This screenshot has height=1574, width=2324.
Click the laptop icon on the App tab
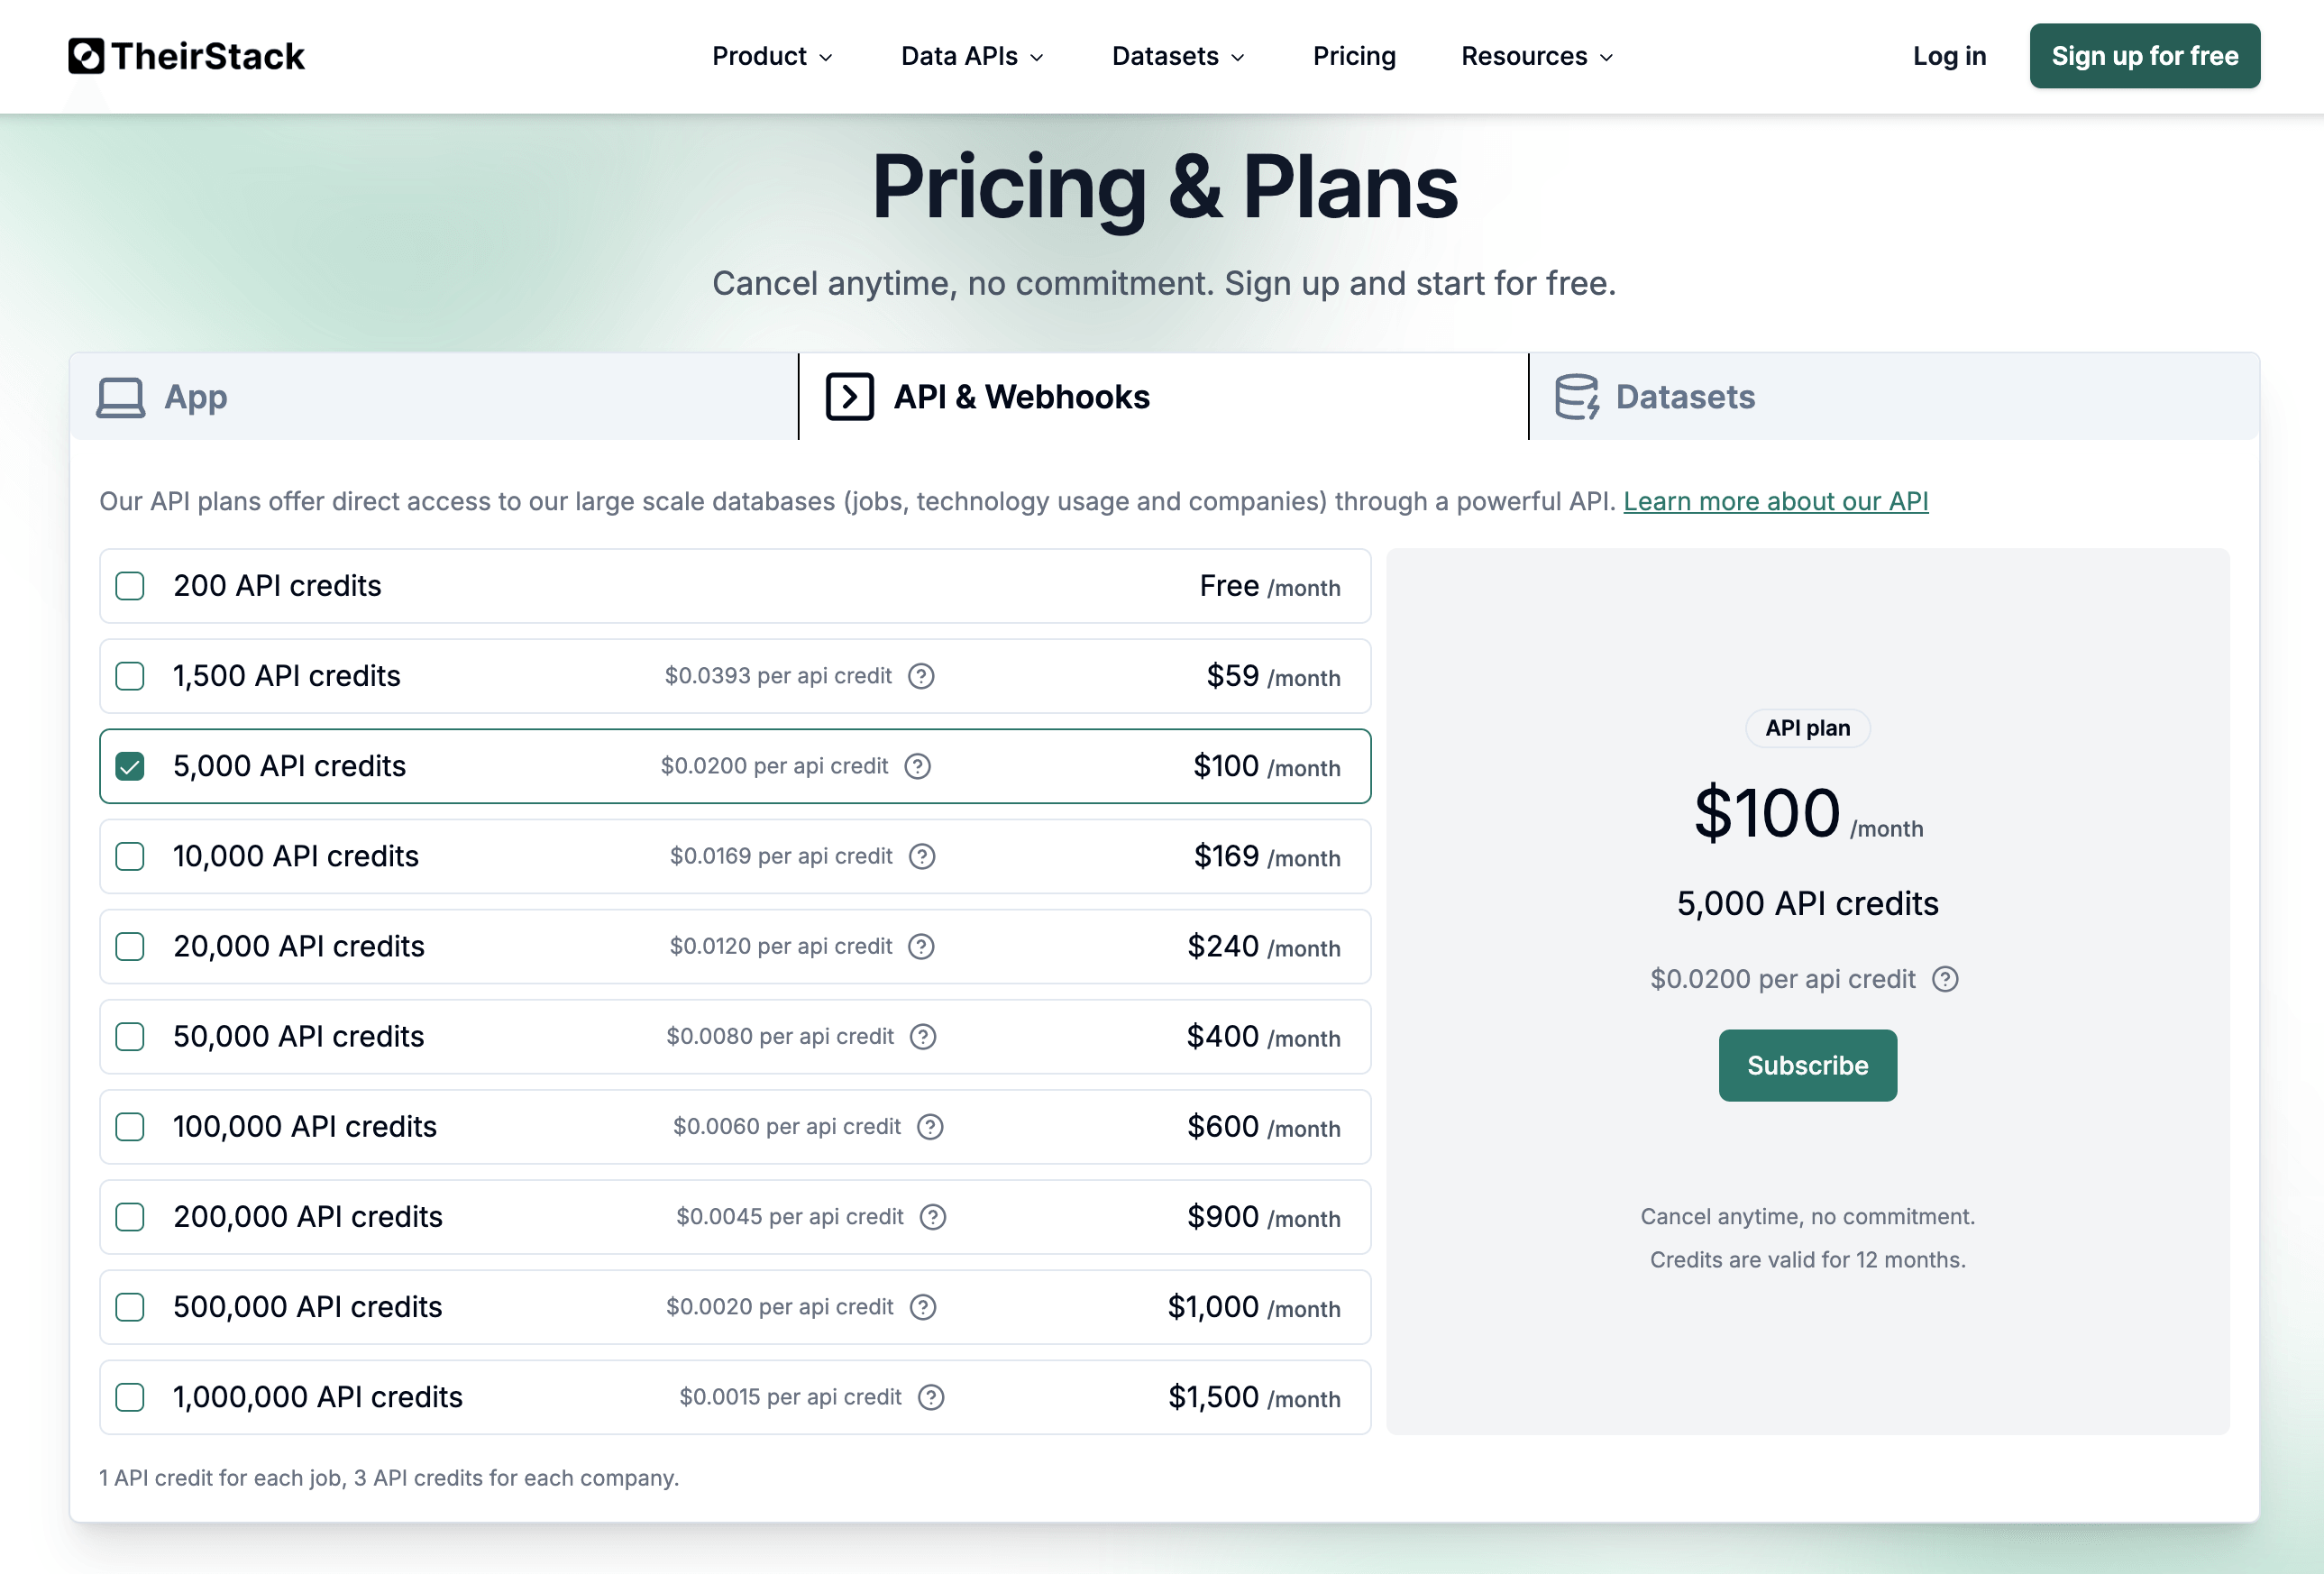(120, 396)
